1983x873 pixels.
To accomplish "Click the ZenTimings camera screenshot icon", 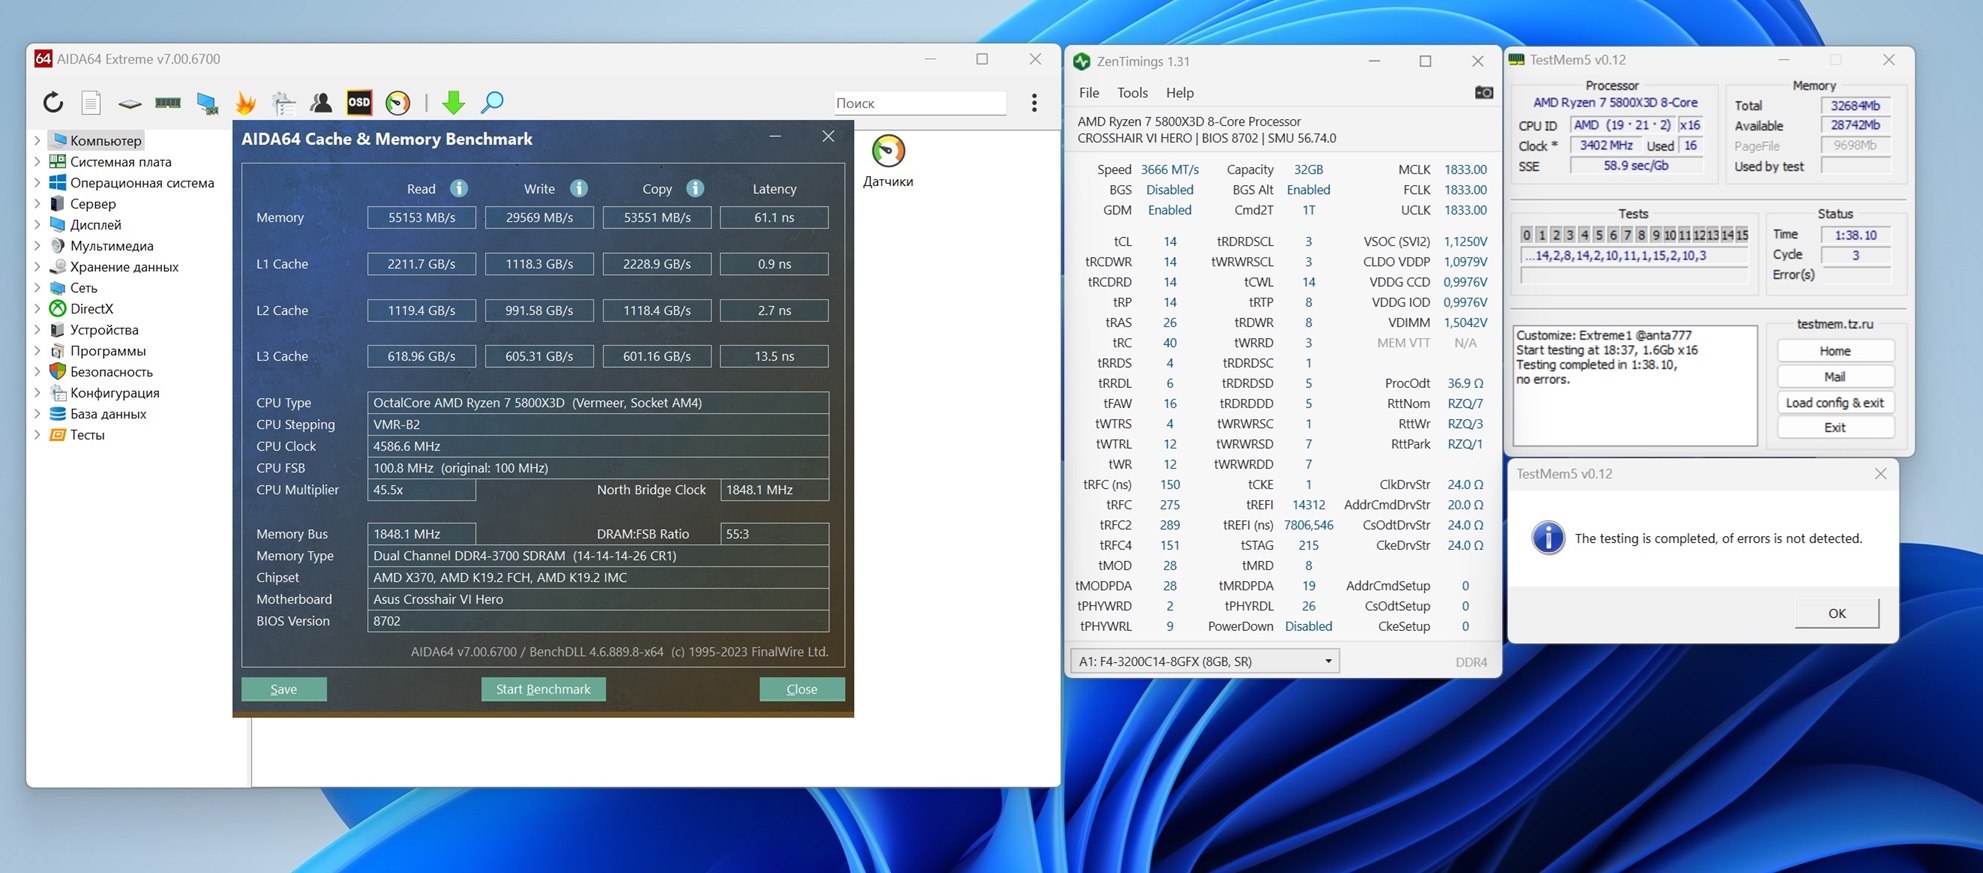I will pyautogui.click(x=1484, y=92).
